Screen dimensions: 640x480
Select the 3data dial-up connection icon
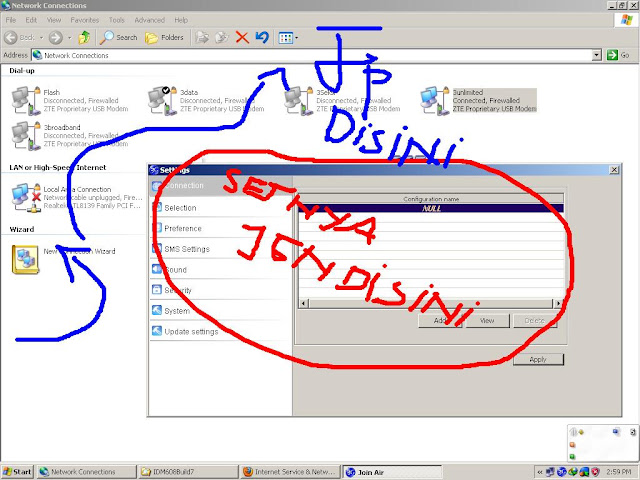[162, 100]
